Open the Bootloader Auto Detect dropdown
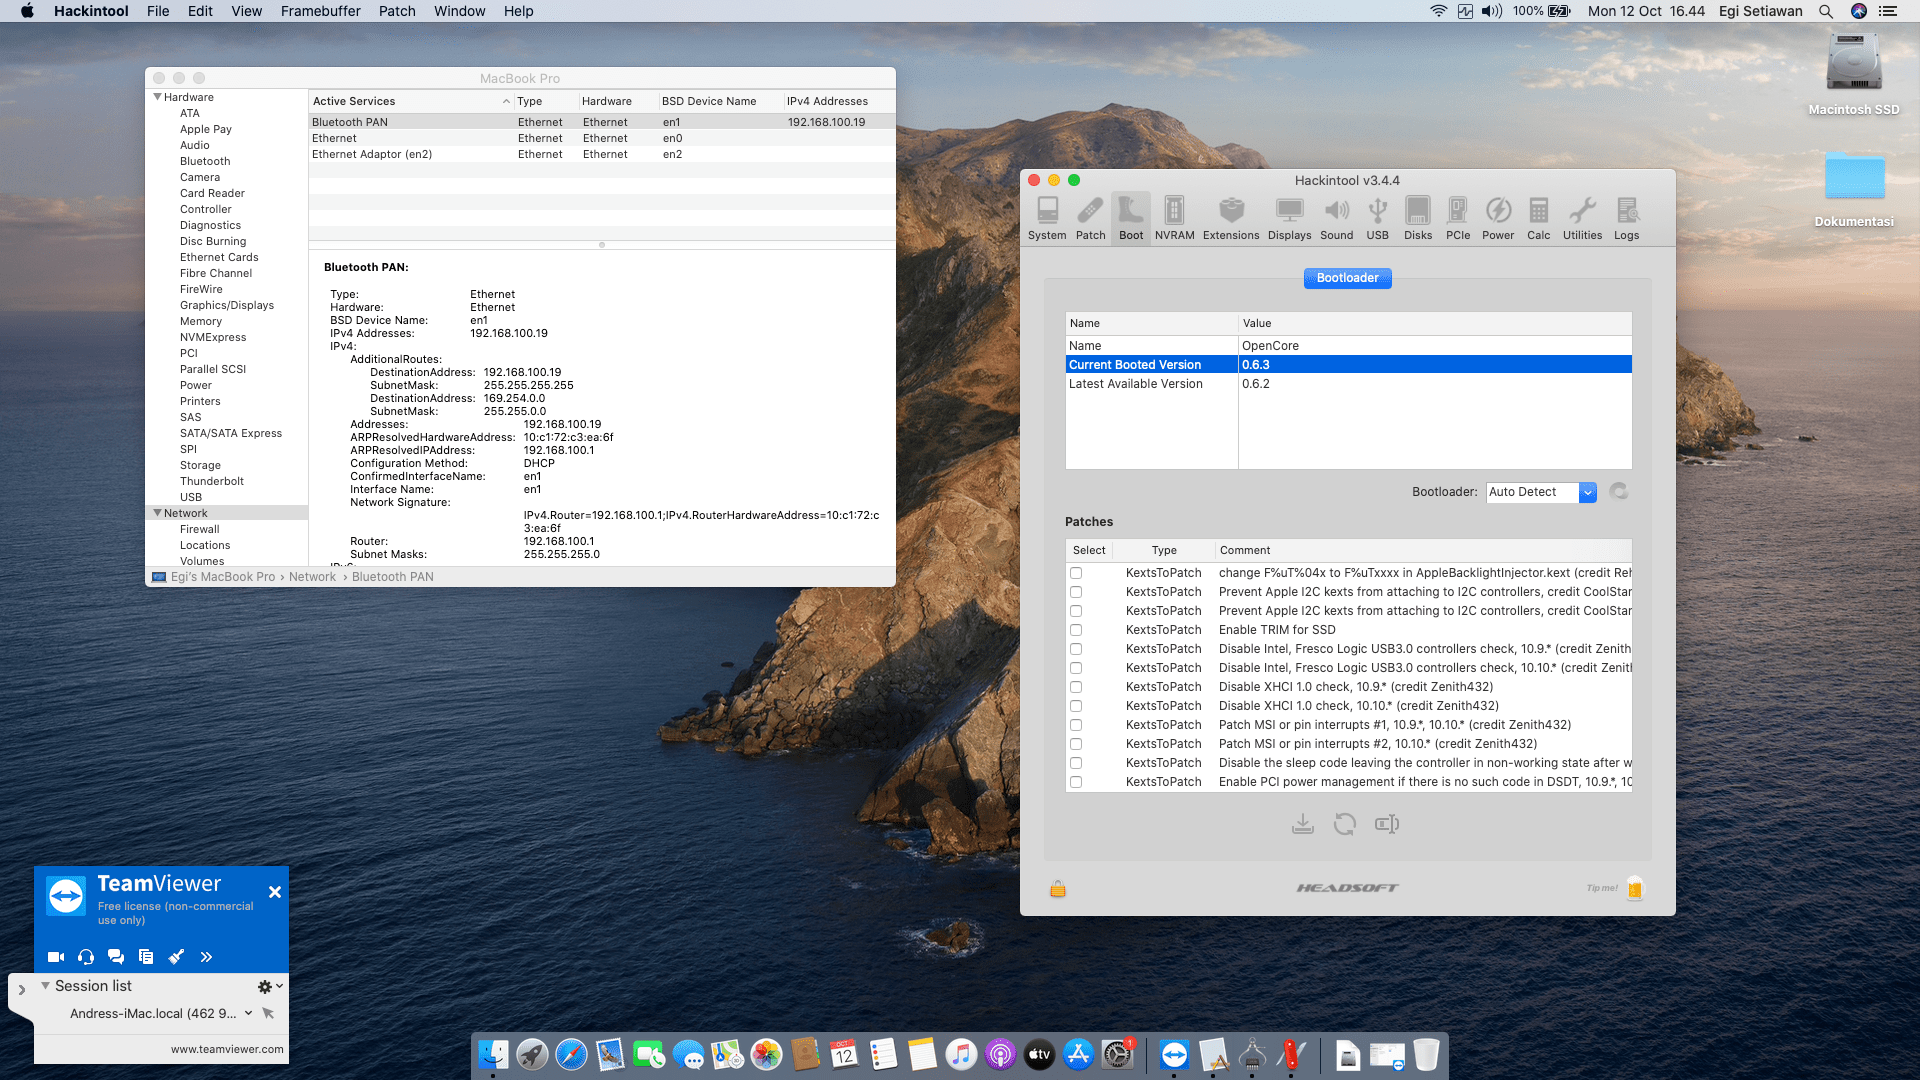The width and height of the screenshot is (1920, 1080). click(1587, 492)
